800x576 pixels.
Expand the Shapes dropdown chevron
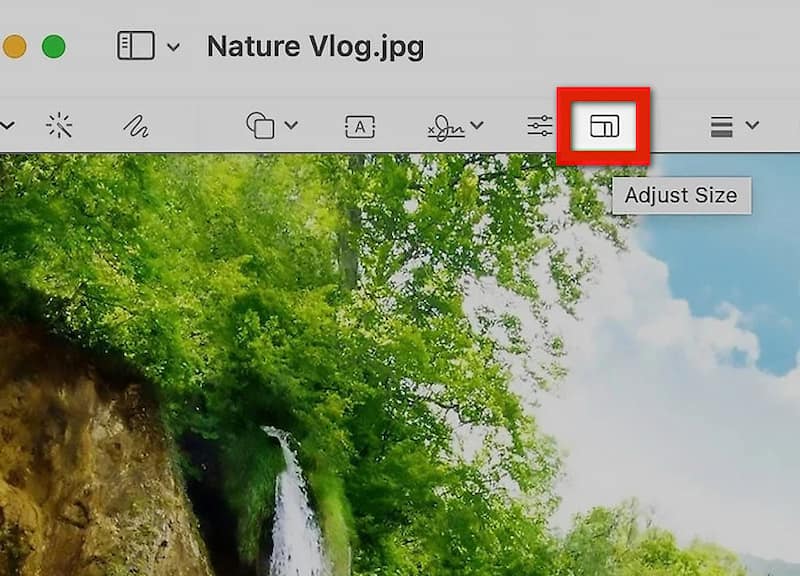click(x=291, y=125)
